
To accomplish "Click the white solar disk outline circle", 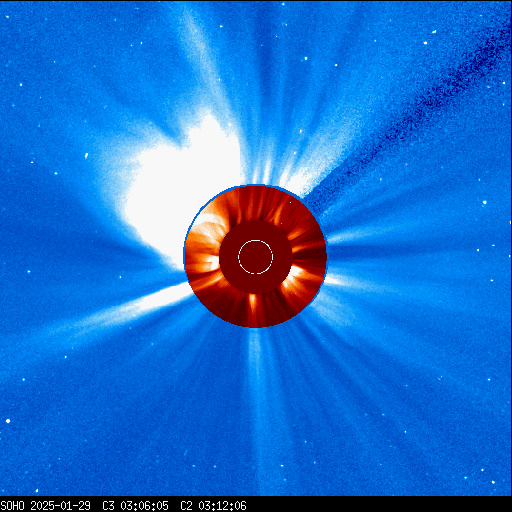I will pyautogui.click(x=255, y=257).
